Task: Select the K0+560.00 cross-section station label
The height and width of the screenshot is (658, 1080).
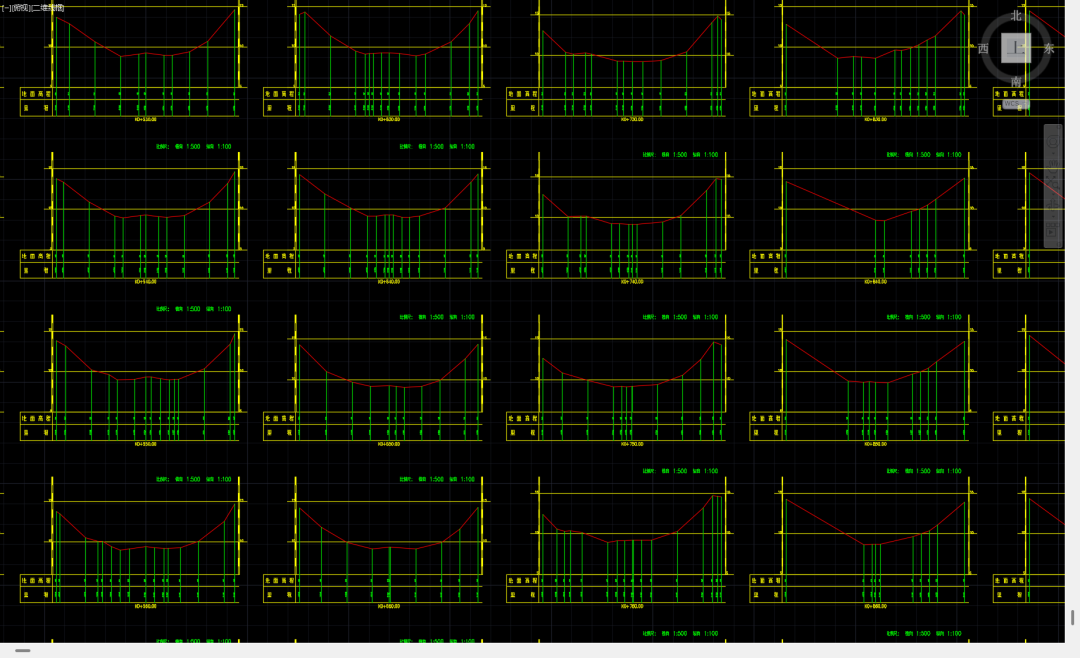Action: 147,606
